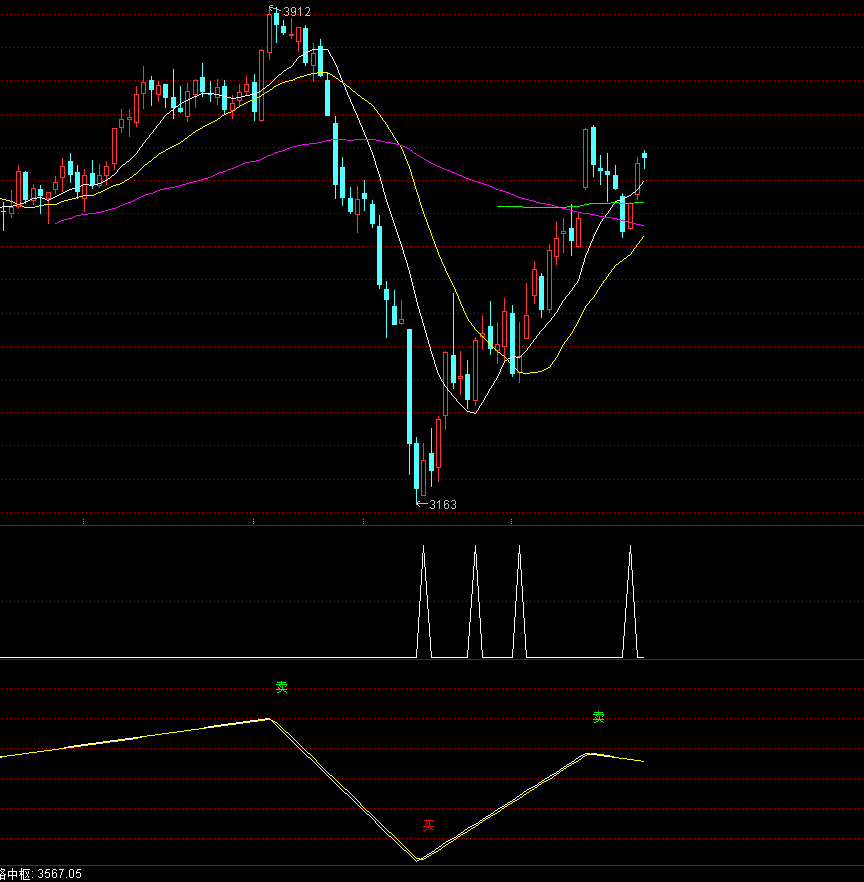Viewport: 864px width, 882px height.
Task: Select the short green horizontal line
Action: [530, 206]
